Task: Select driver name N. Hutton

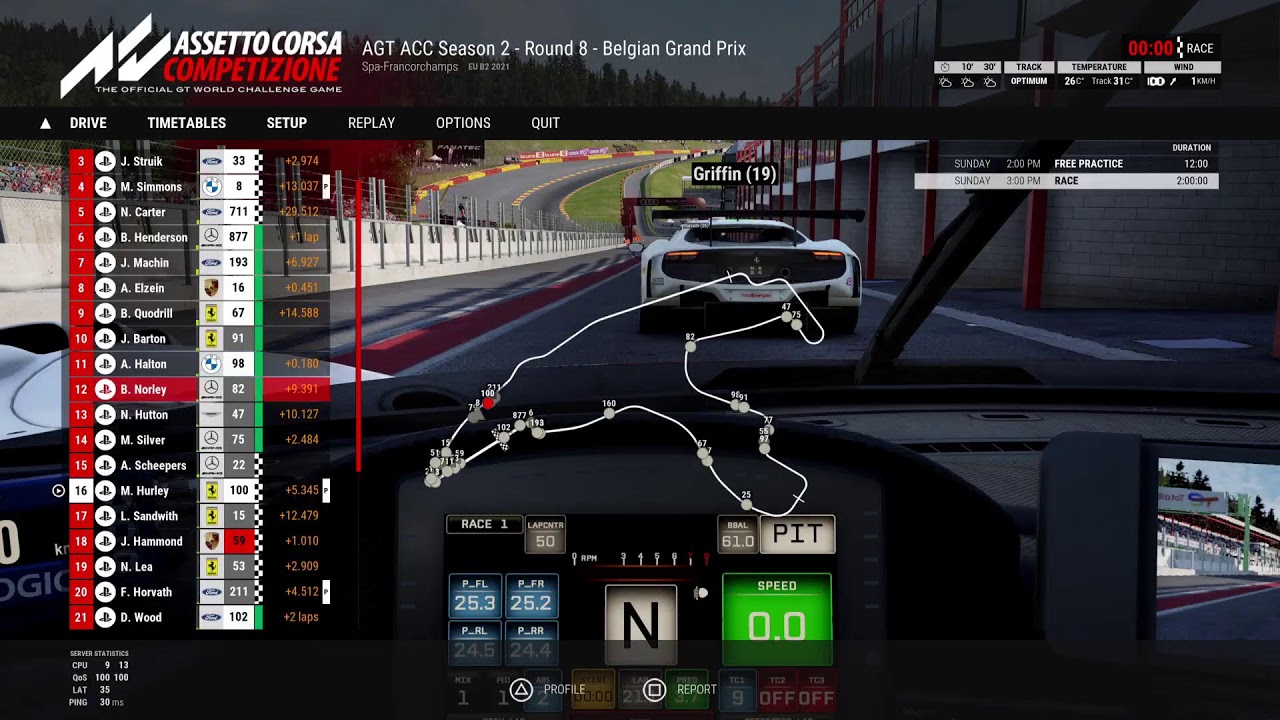Action: click(144, 415)
